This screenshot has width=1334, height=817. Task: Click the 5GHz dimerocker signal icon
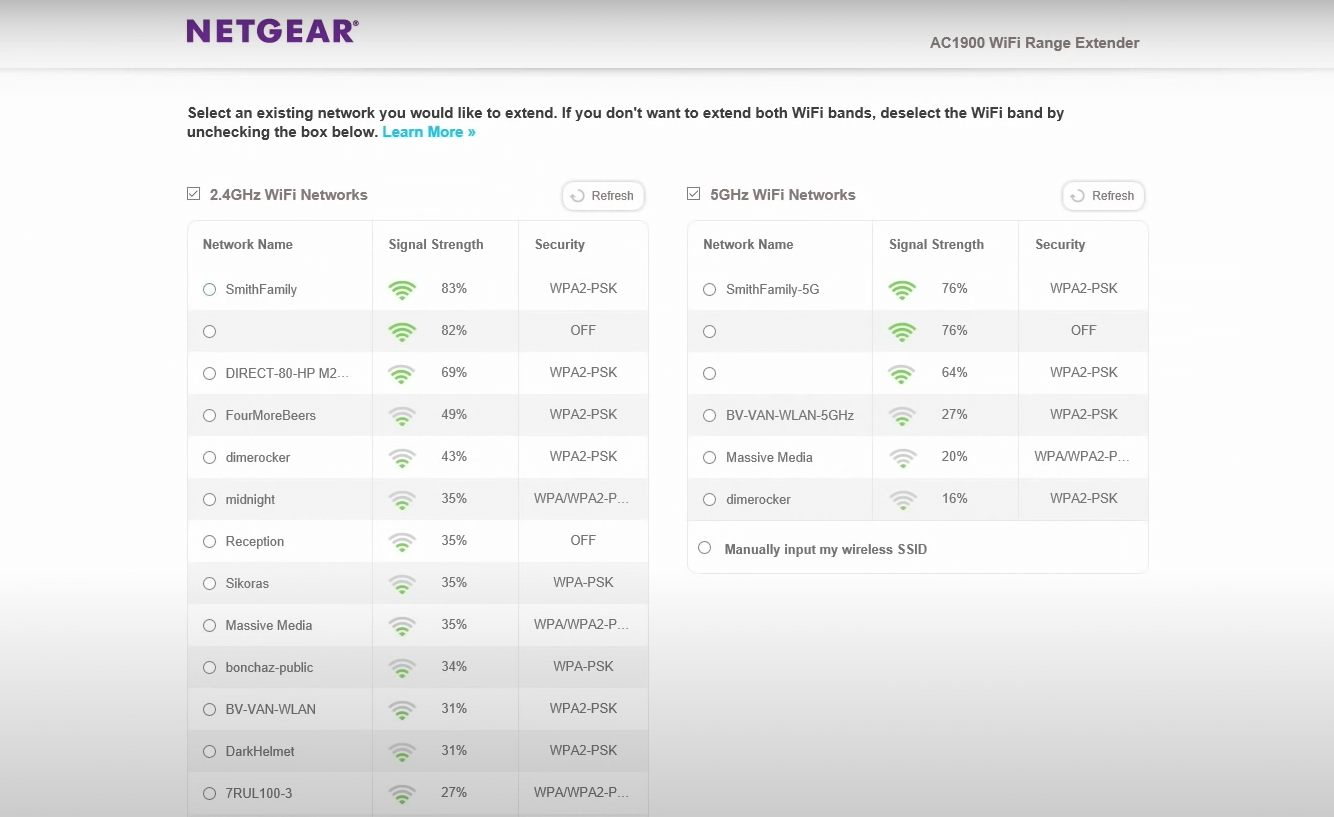click(x=902, y=499)
